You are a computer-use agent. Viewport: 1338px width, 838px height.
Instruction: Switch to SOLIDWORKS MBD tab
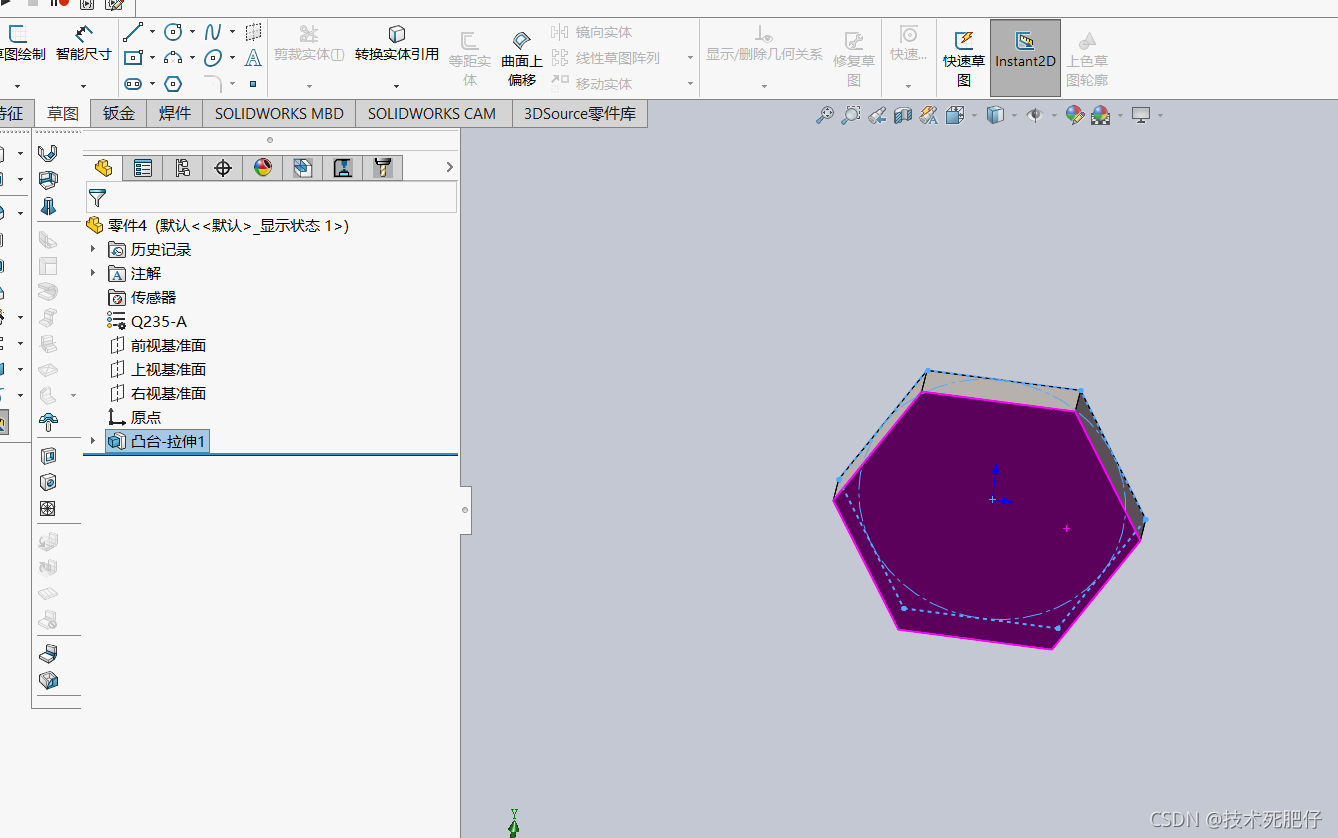tap(279, 113)
